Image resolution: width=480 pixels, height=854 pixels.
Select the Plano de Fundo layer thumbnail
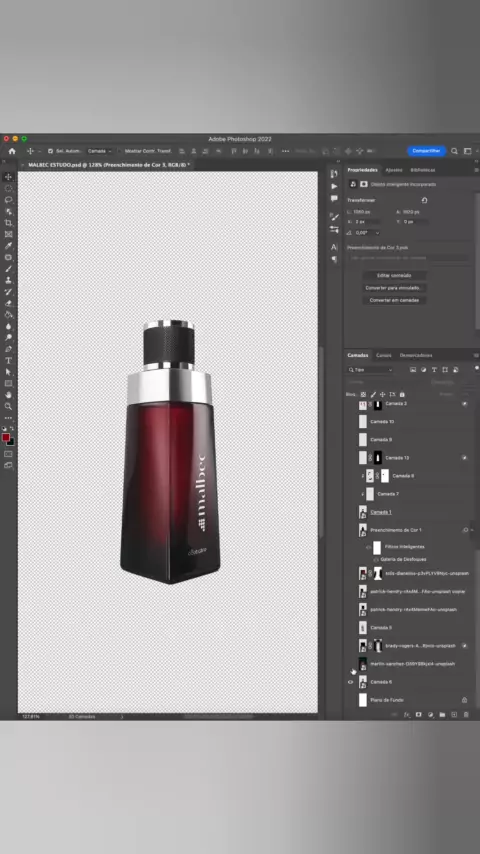point(363,700)
